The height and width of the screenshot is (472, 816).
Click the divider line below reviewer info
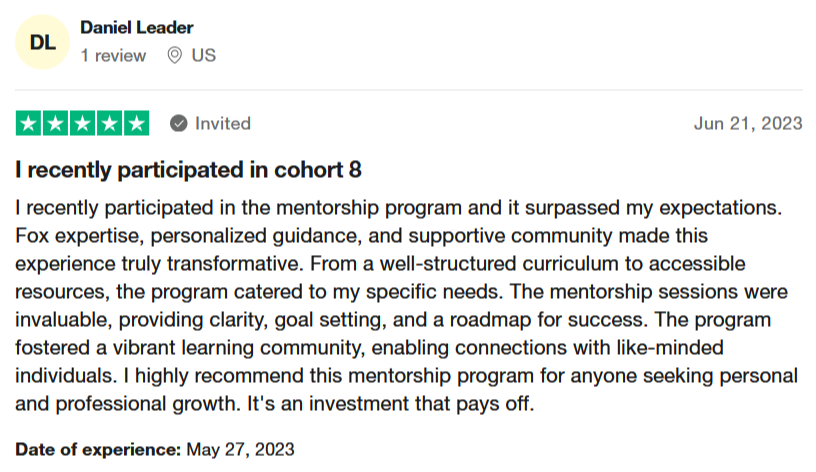pyautogui.click(x=408, y=90)
